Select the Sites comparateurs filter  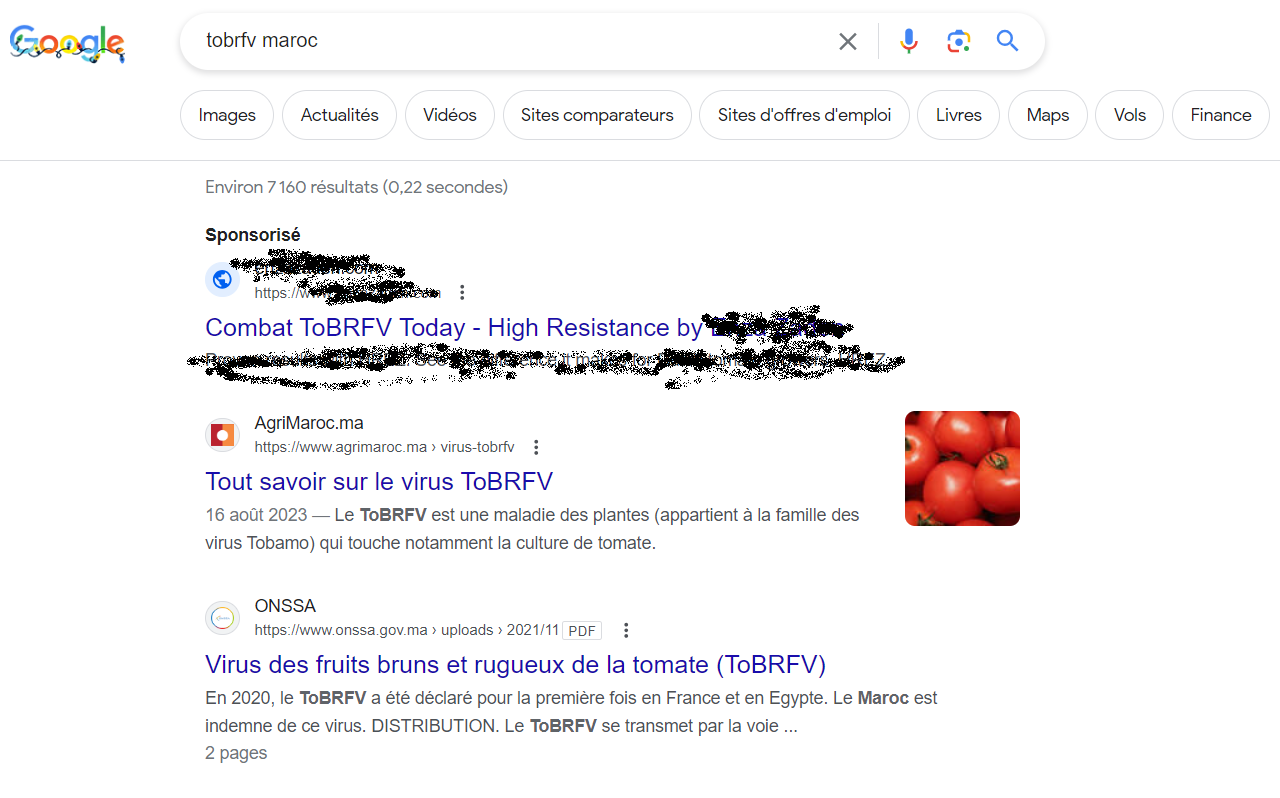pyautogui.click(x=597, y=115)
